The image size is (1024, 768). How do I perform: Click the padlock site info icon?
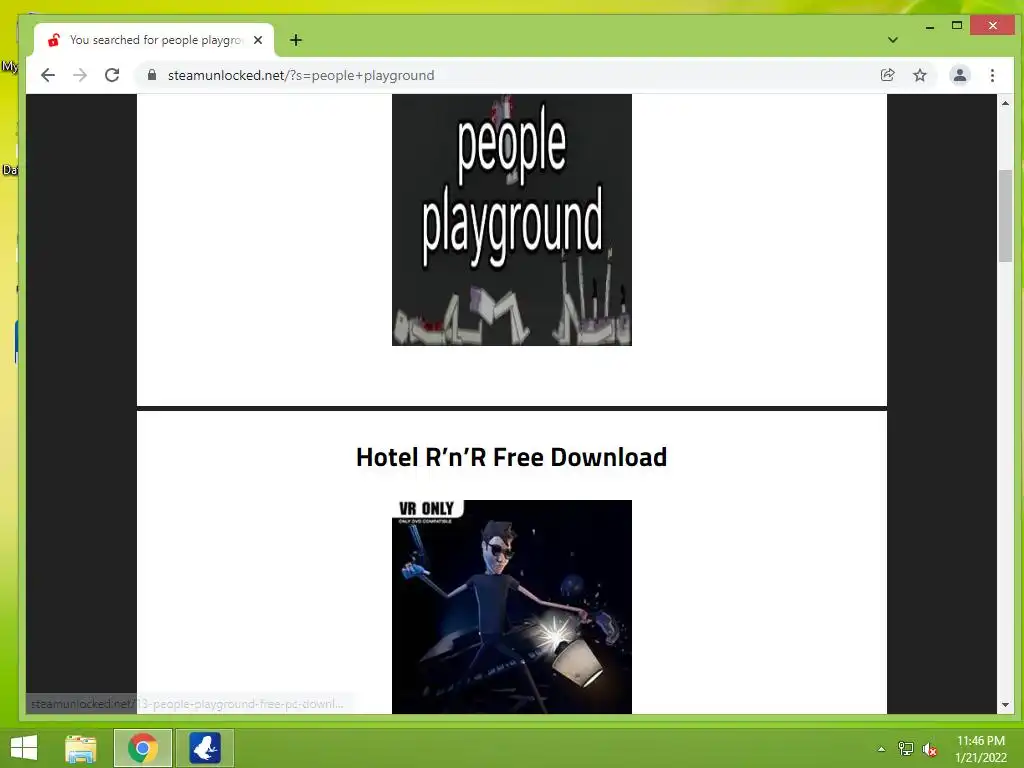[152, 75]
